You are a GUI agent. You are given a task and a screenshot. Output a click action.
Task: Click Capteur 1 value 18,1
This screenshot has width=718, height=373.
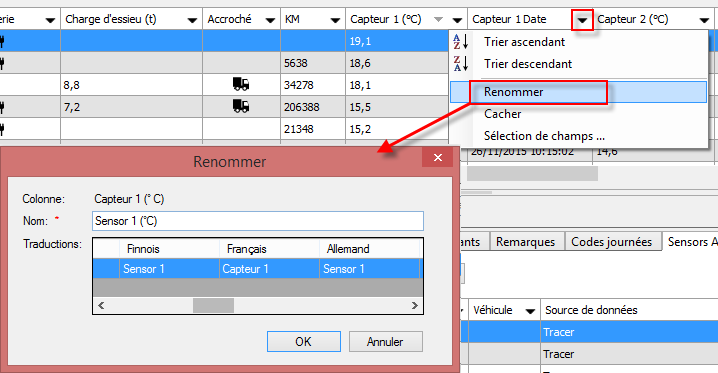click(x=397, y=85)
